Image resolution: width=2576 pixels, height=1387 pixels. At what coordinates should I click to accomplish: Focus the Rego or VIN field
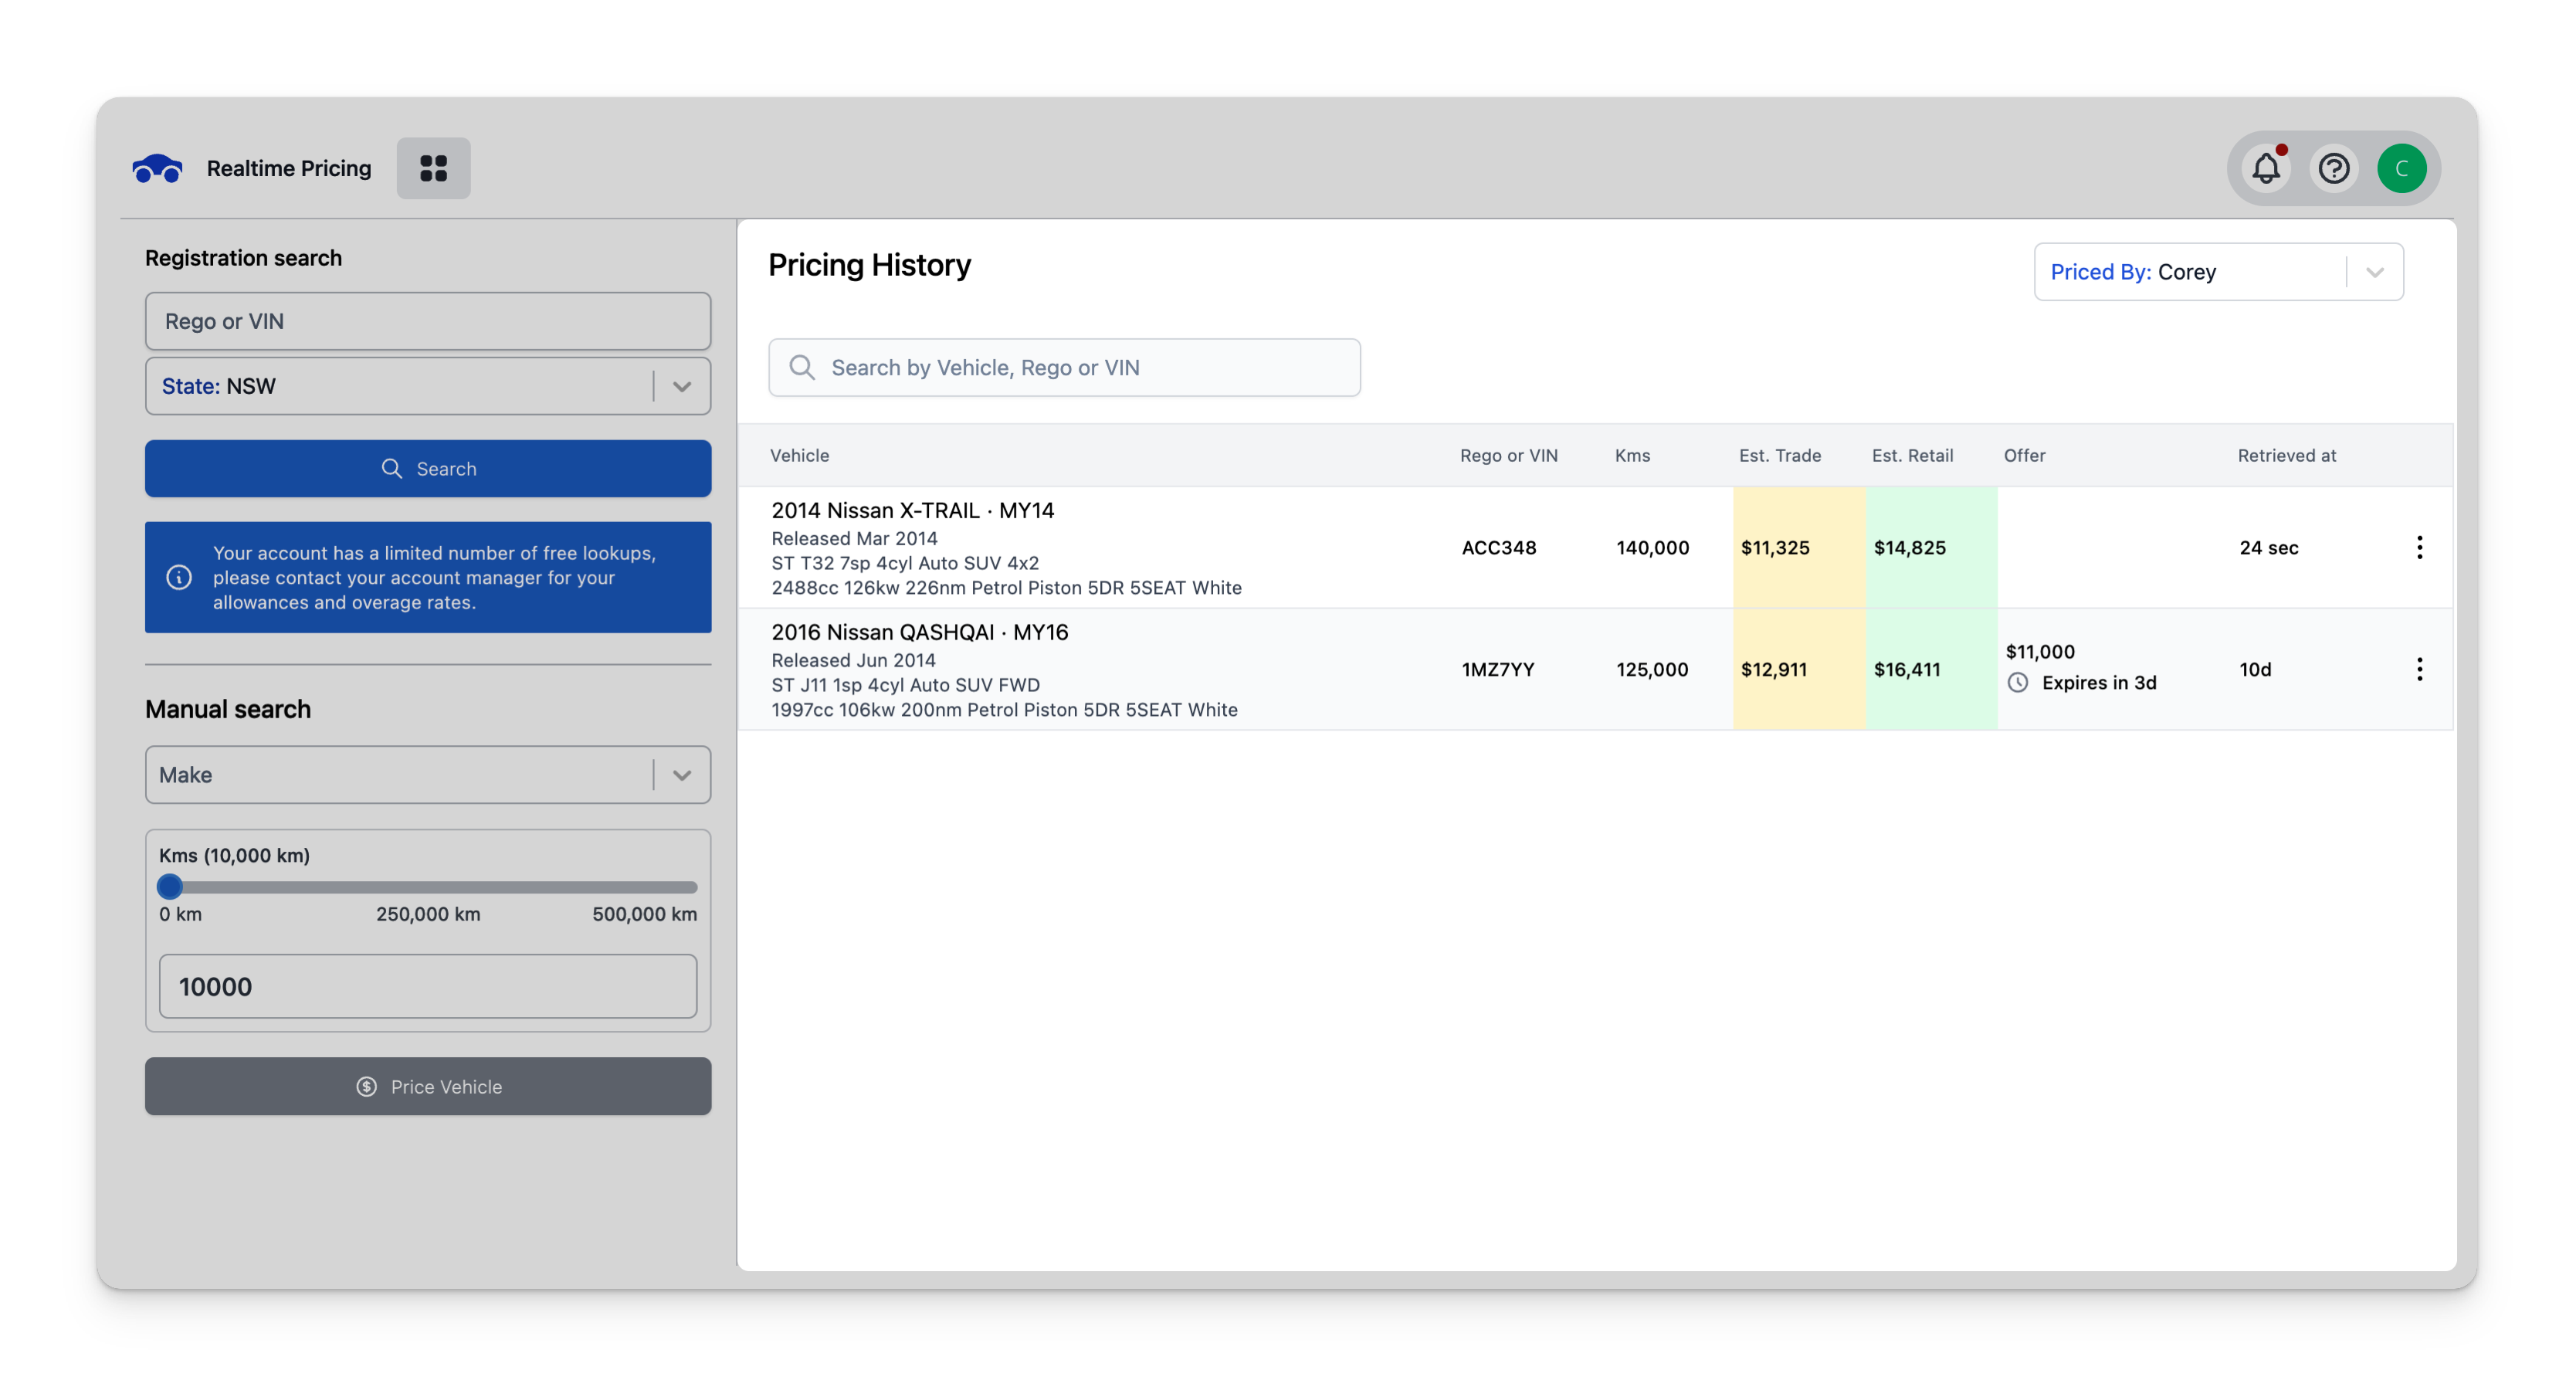coord(428,321)
